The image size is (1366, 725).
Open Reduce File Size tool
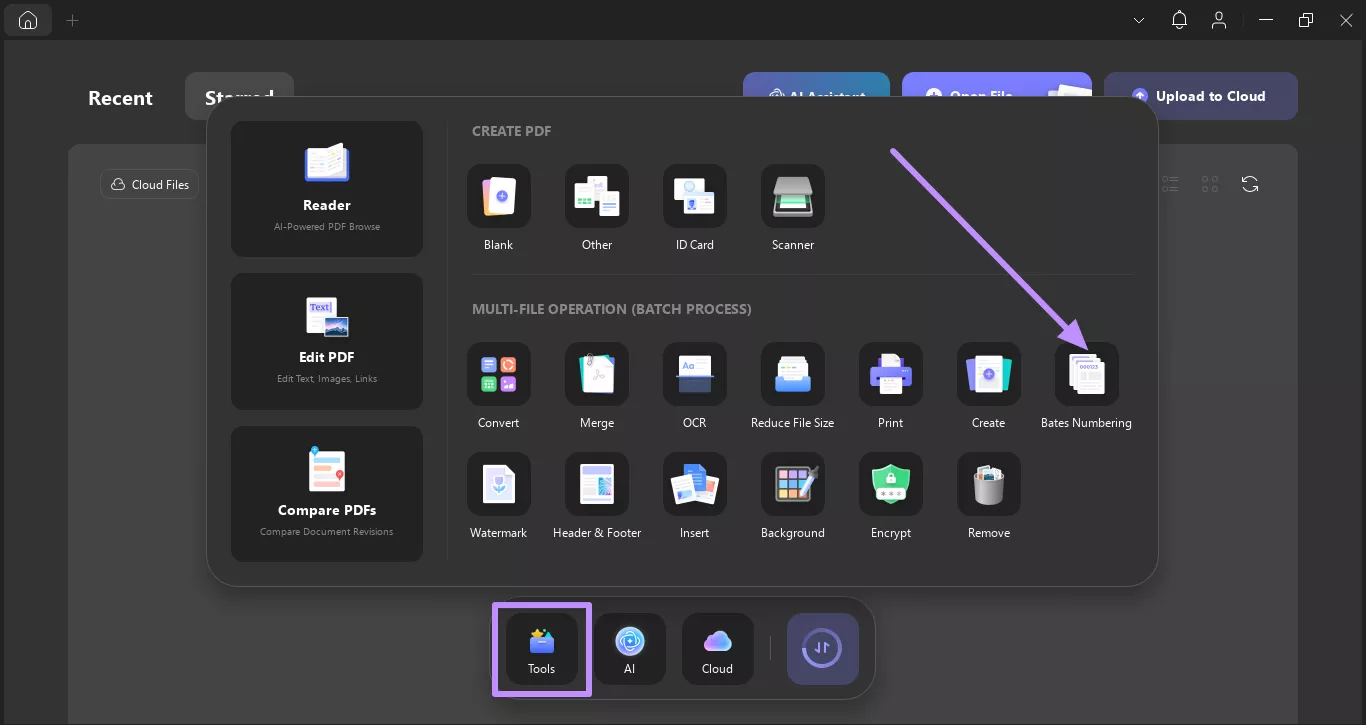pos(792,375)
